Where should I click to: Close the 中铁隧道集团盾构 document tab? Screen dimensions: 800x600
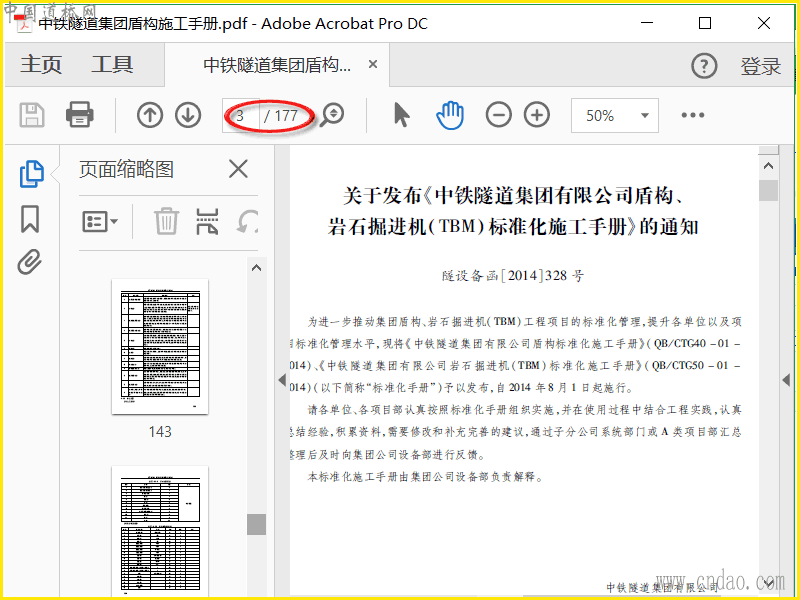pos(373,64)
